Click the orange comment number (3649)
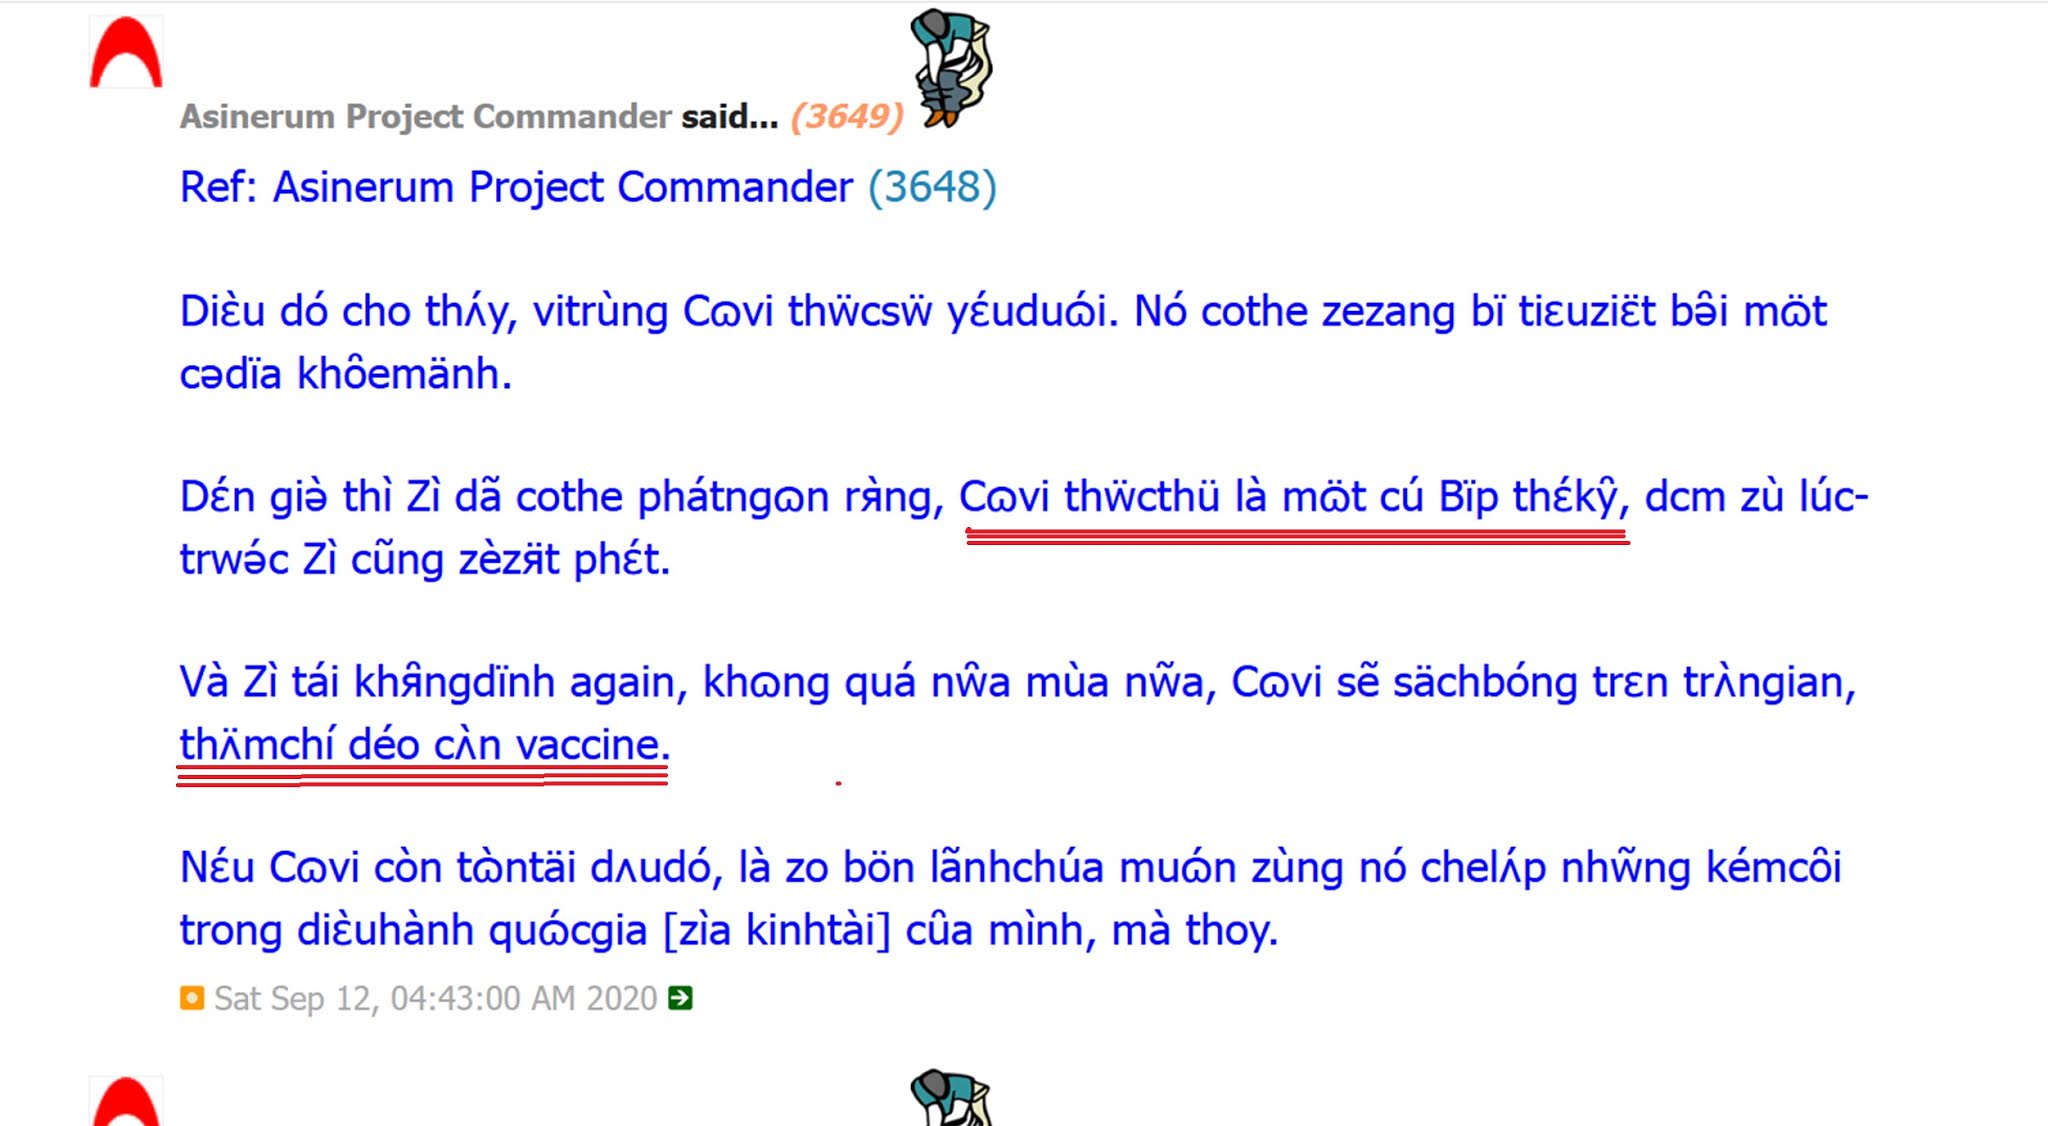 847,117
